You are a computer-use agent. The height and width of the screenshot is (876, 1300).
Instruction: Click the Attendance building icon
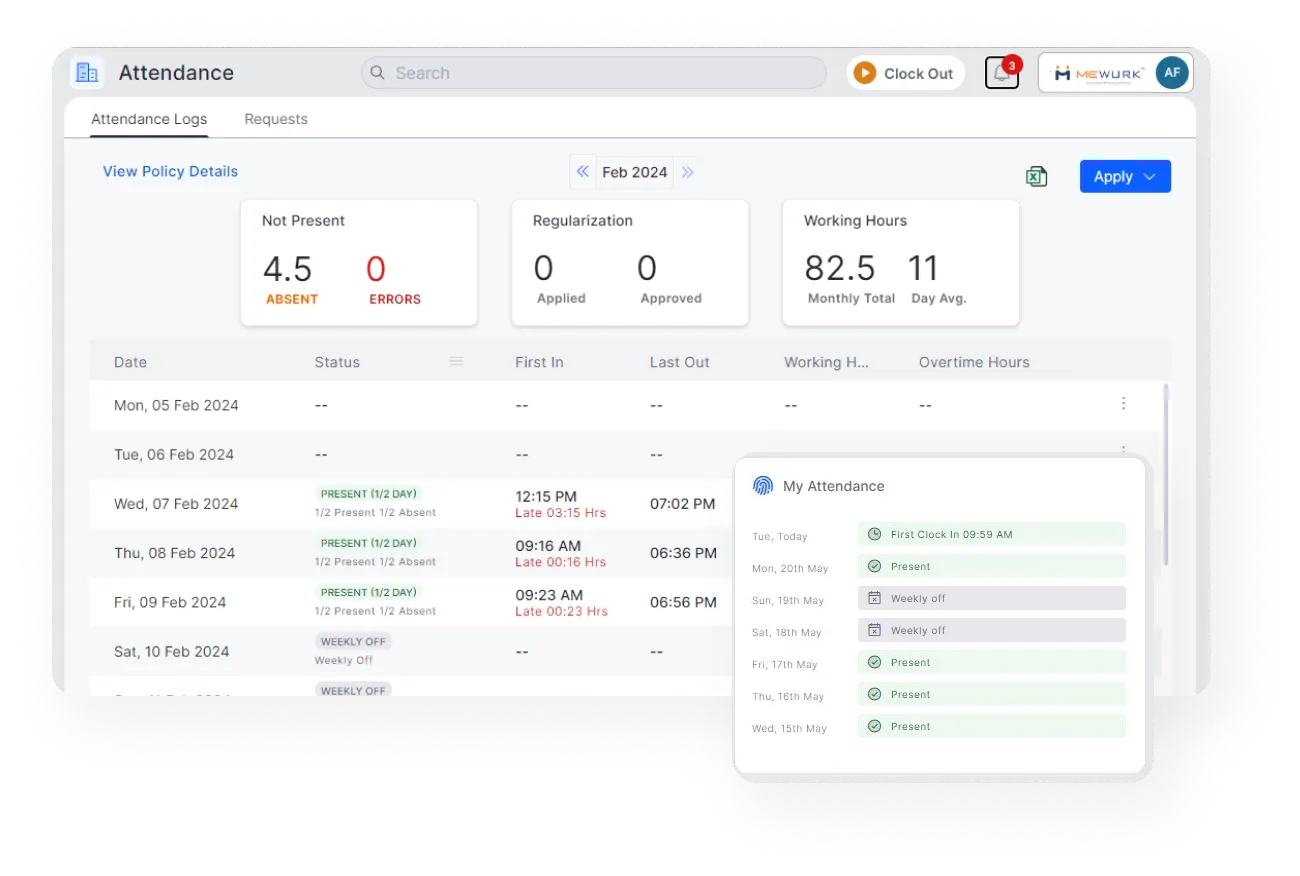[x=87, y=73]
